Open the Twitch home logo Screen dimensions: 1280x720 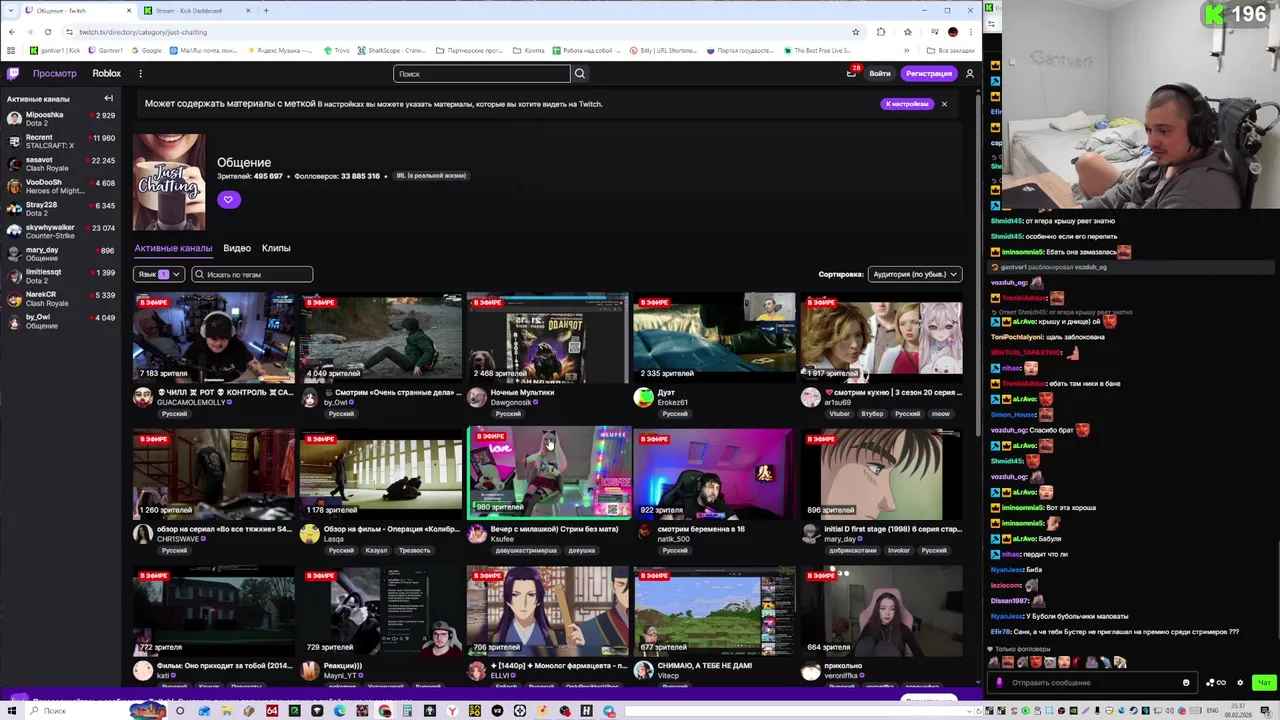click(13, 73)
